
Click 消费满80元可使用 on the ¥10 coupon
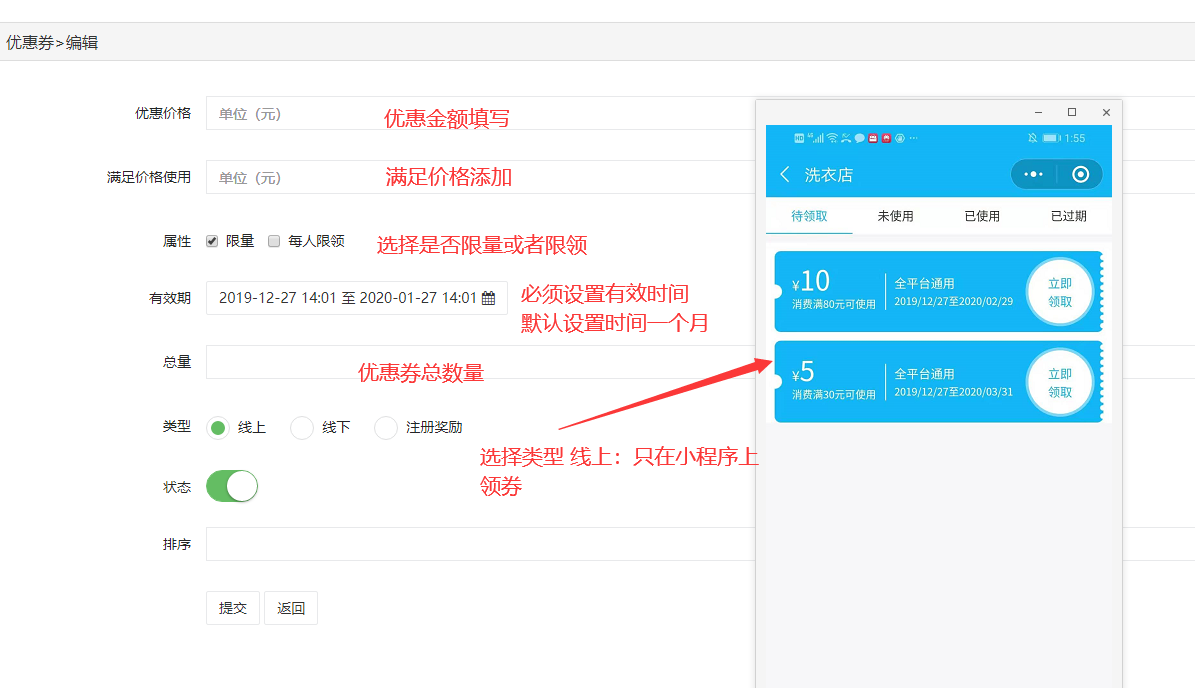(x=834, y=304)
